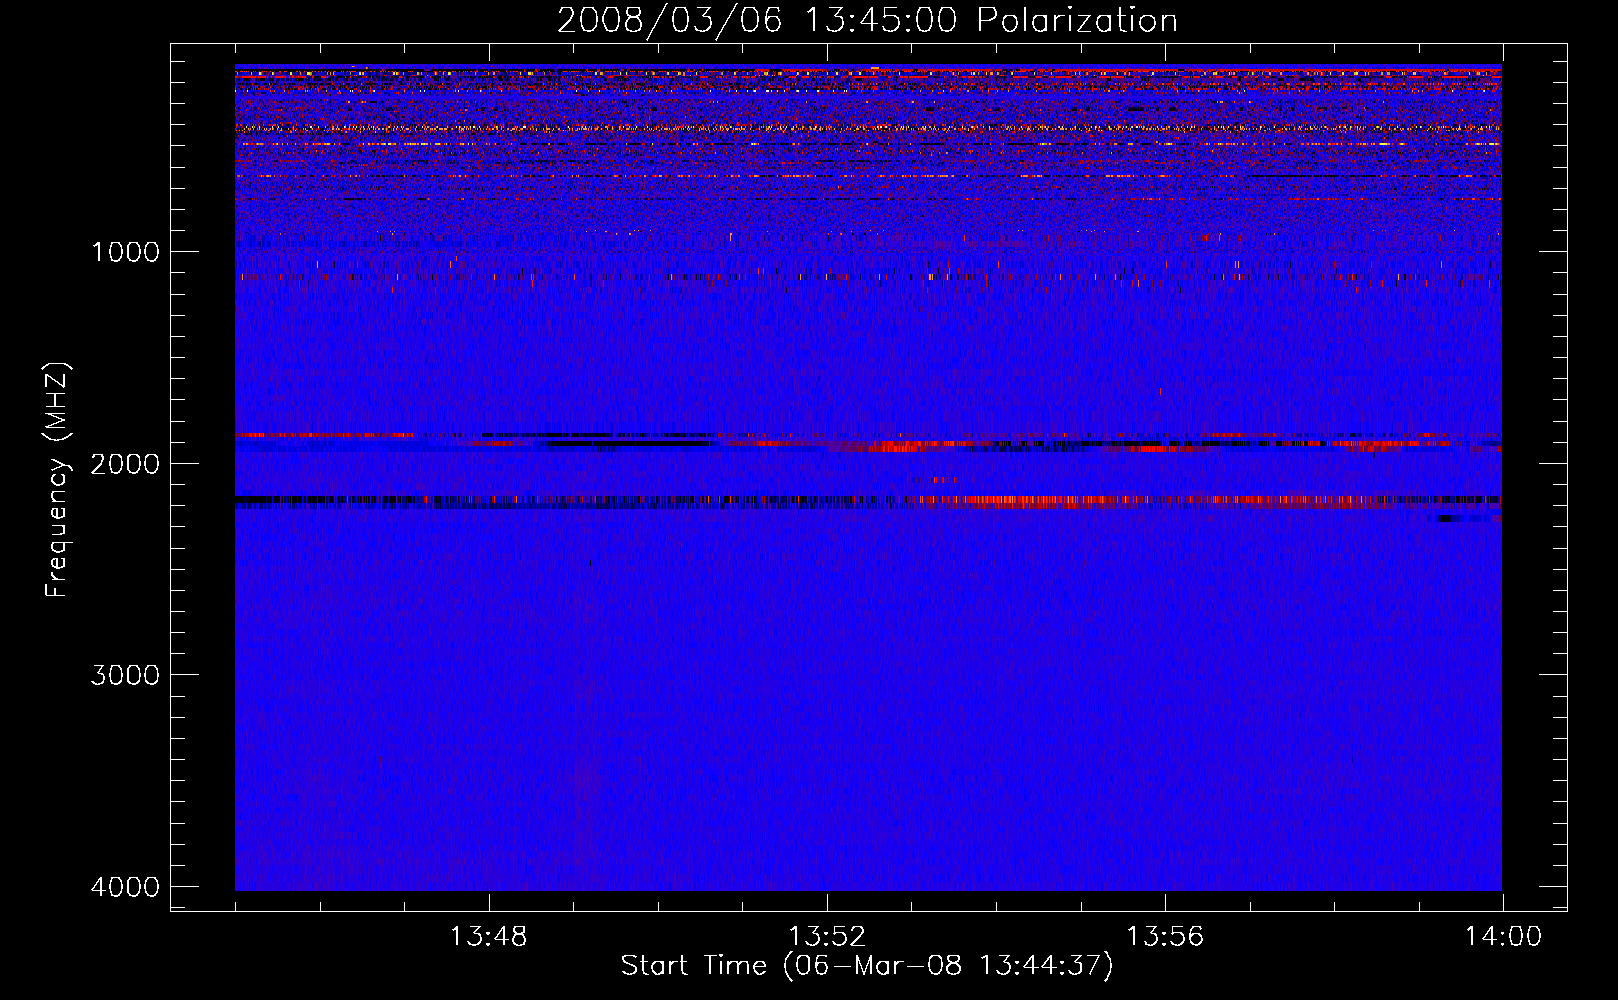Click the '1000' frequency axis label
This screenshot has width=1618, height=1000.
point(125,251)
